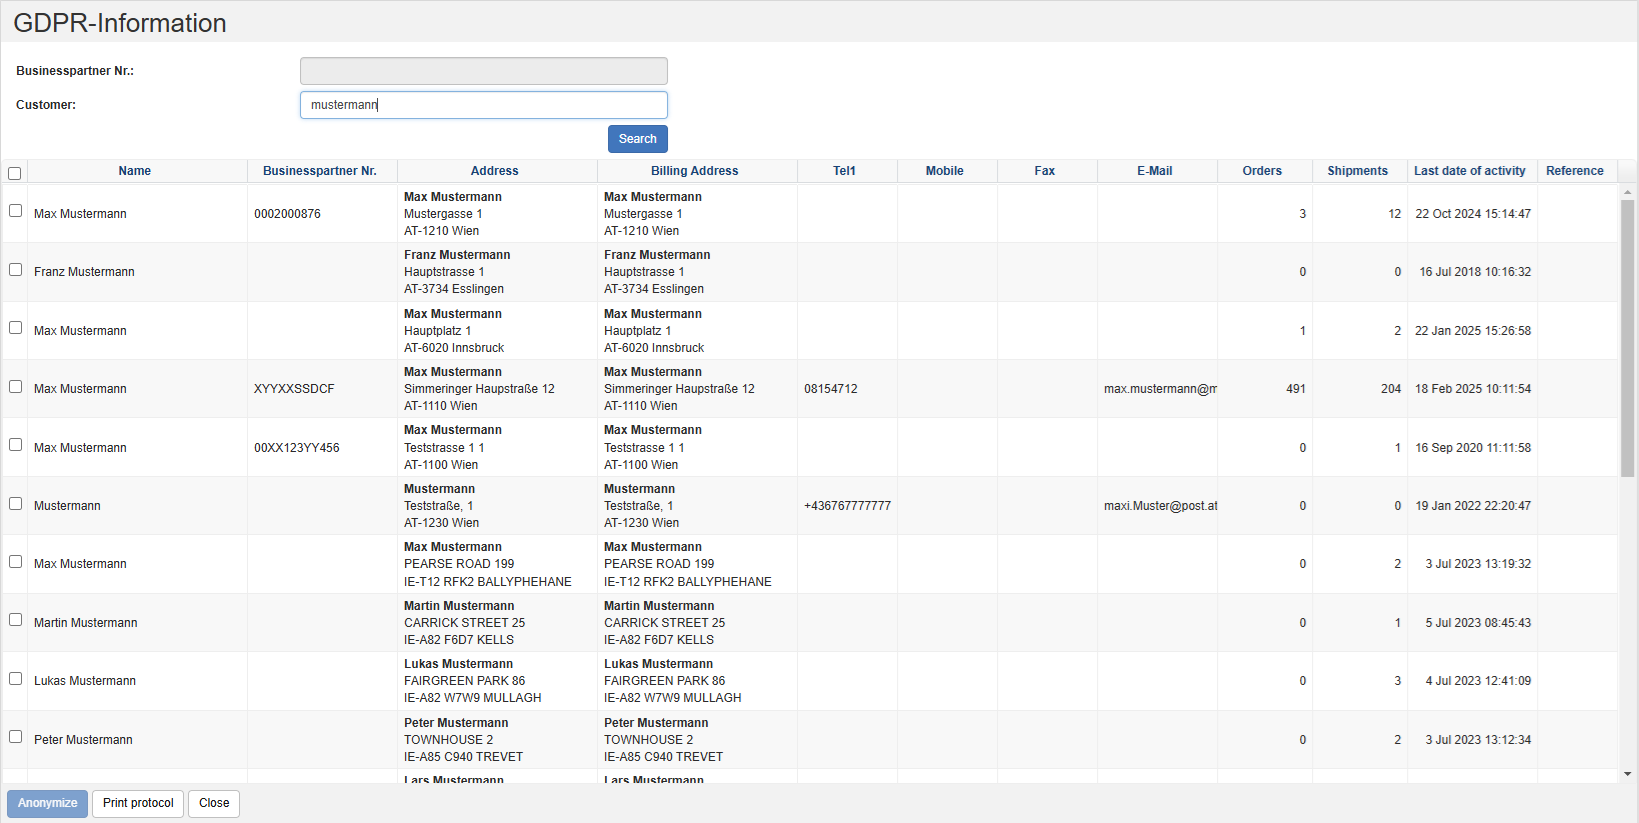Click the scroll down arrow of table
Viewport: 1639px width, 823px height.
(x=1627, y=774)
